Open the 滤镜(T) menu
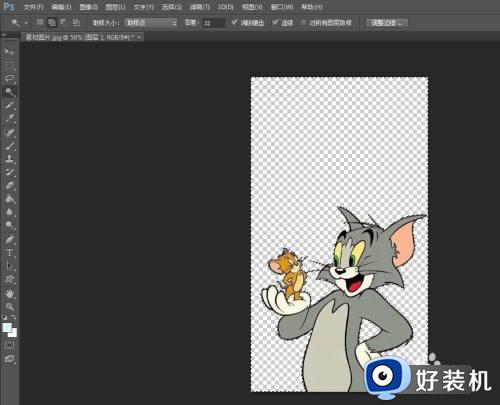 200,7
